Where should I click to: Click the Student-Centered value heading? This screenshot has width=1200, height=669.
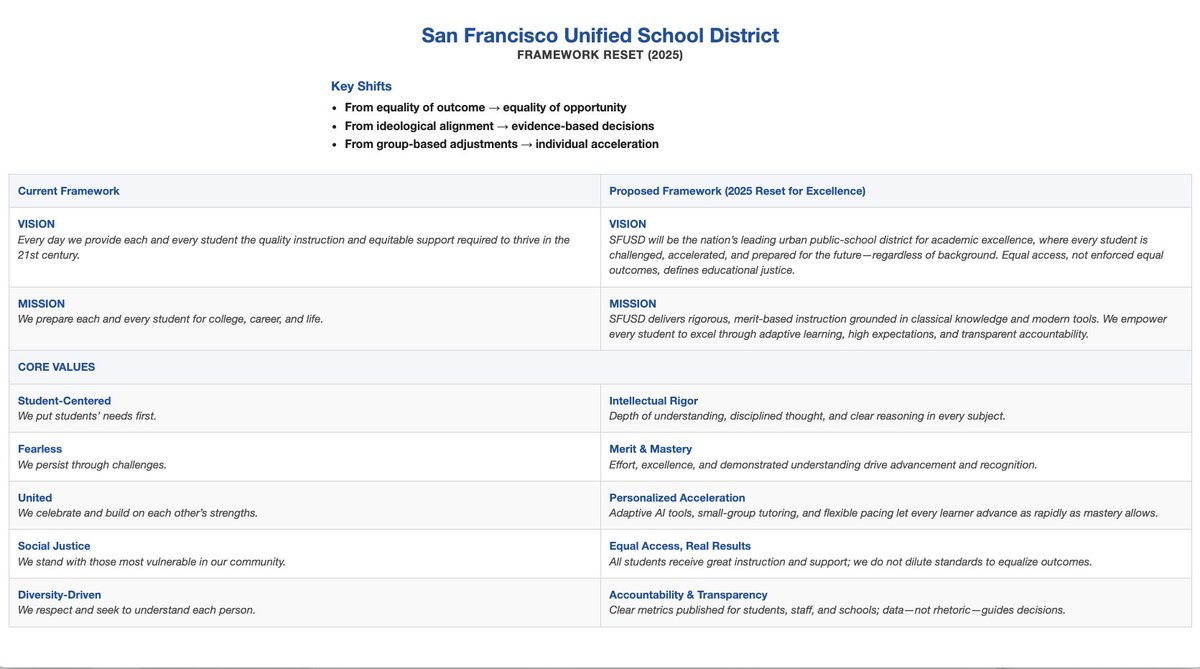(x=64, y=401)
